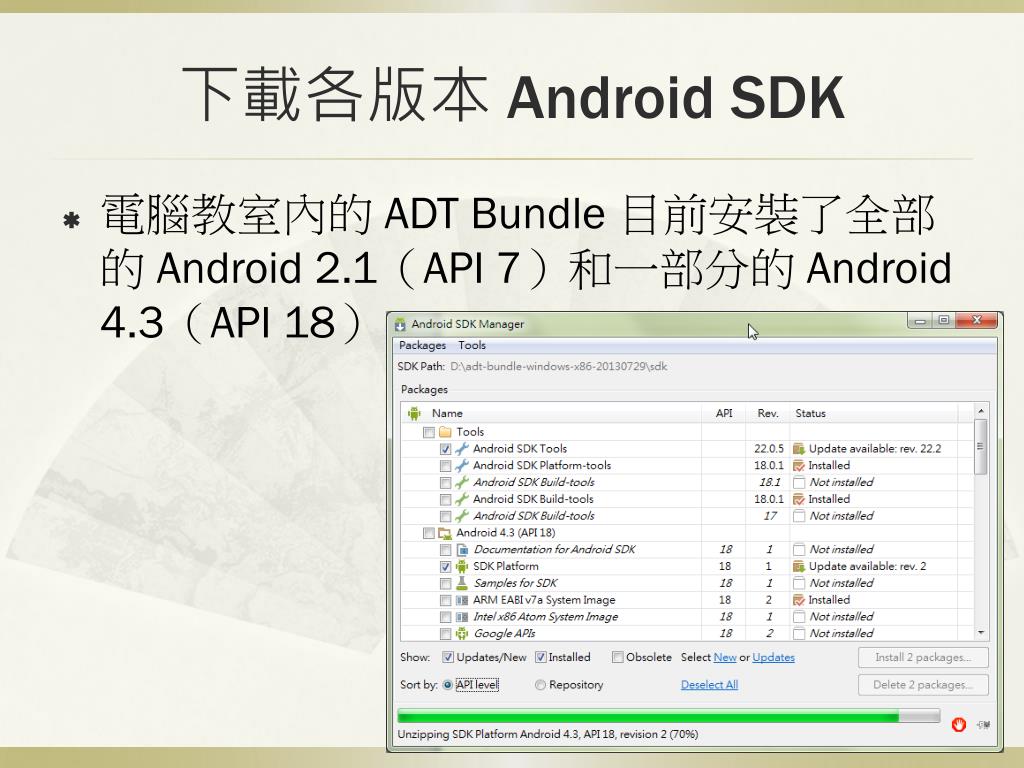Check the Intel x86 Atom System Image checkbox
This screenshot has height=768, width=1024.
click(445, 618)
